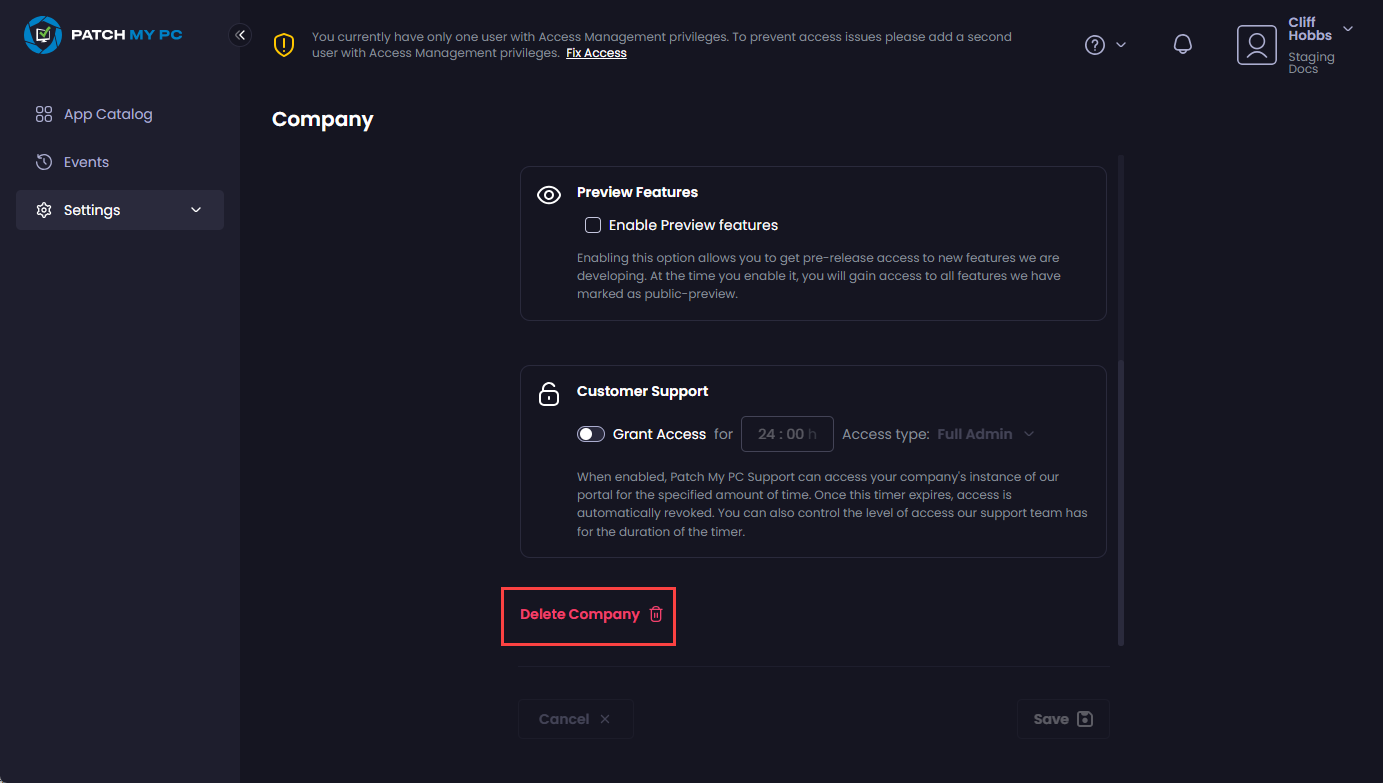
Task: Click the yellow warning shield icon
Action: click(x=284, y=45)
